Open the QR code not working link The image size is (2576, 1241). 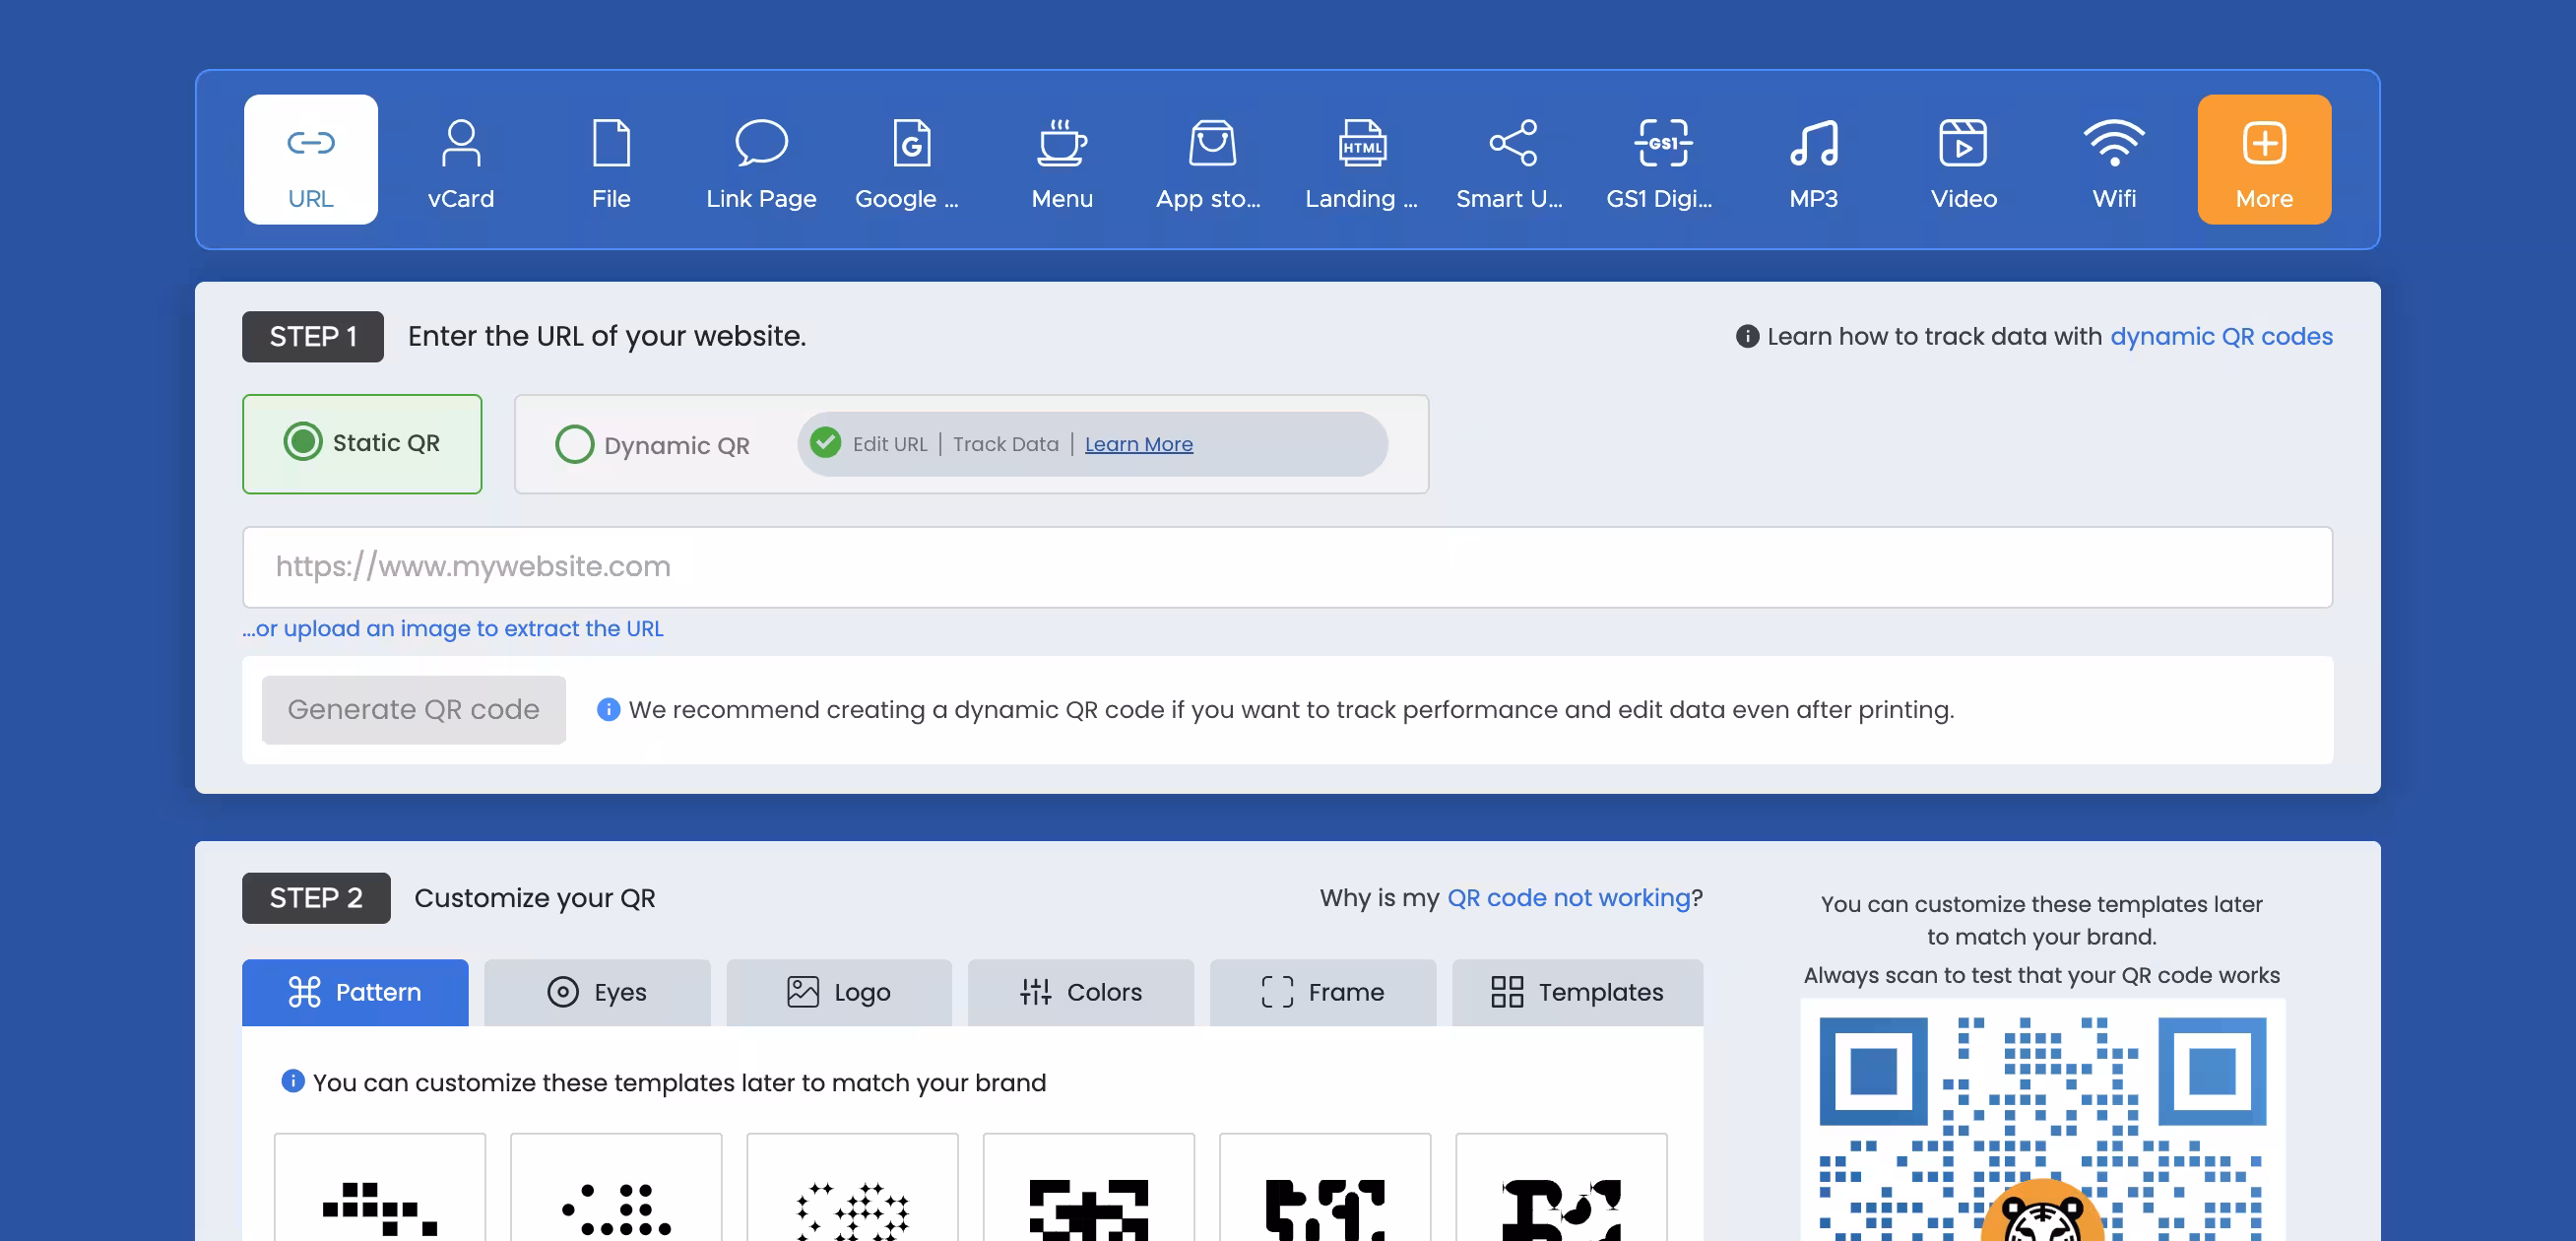[1568, 897]
